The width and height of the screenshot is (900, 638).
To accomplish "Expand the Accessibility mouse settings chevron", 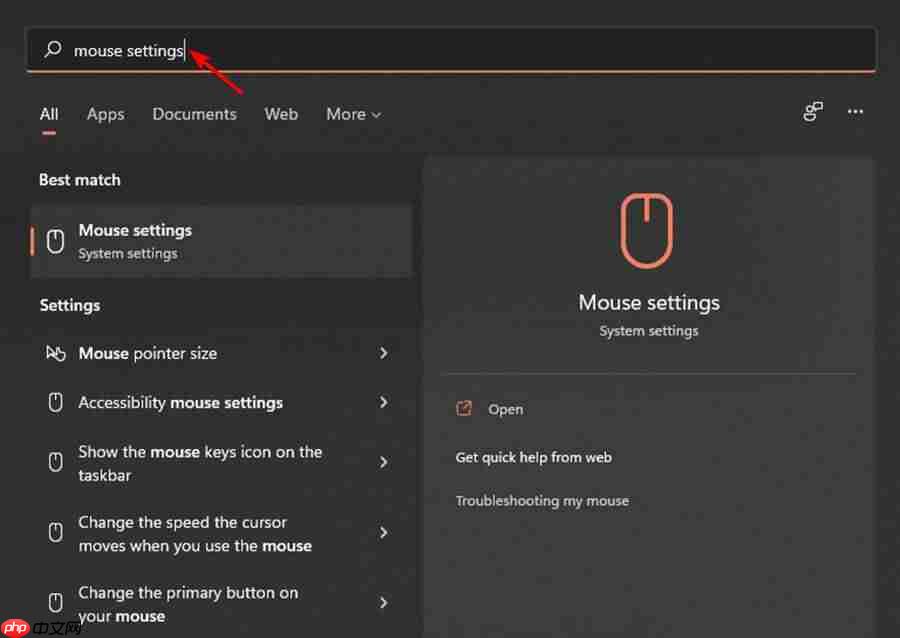I will (x=384, y=402).
